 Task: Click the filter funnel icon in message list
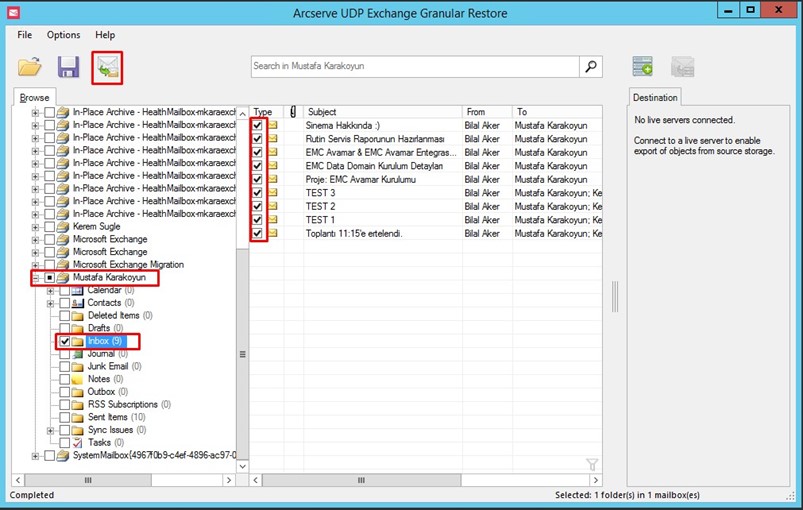pyautogui.click(x=592, y=464)
